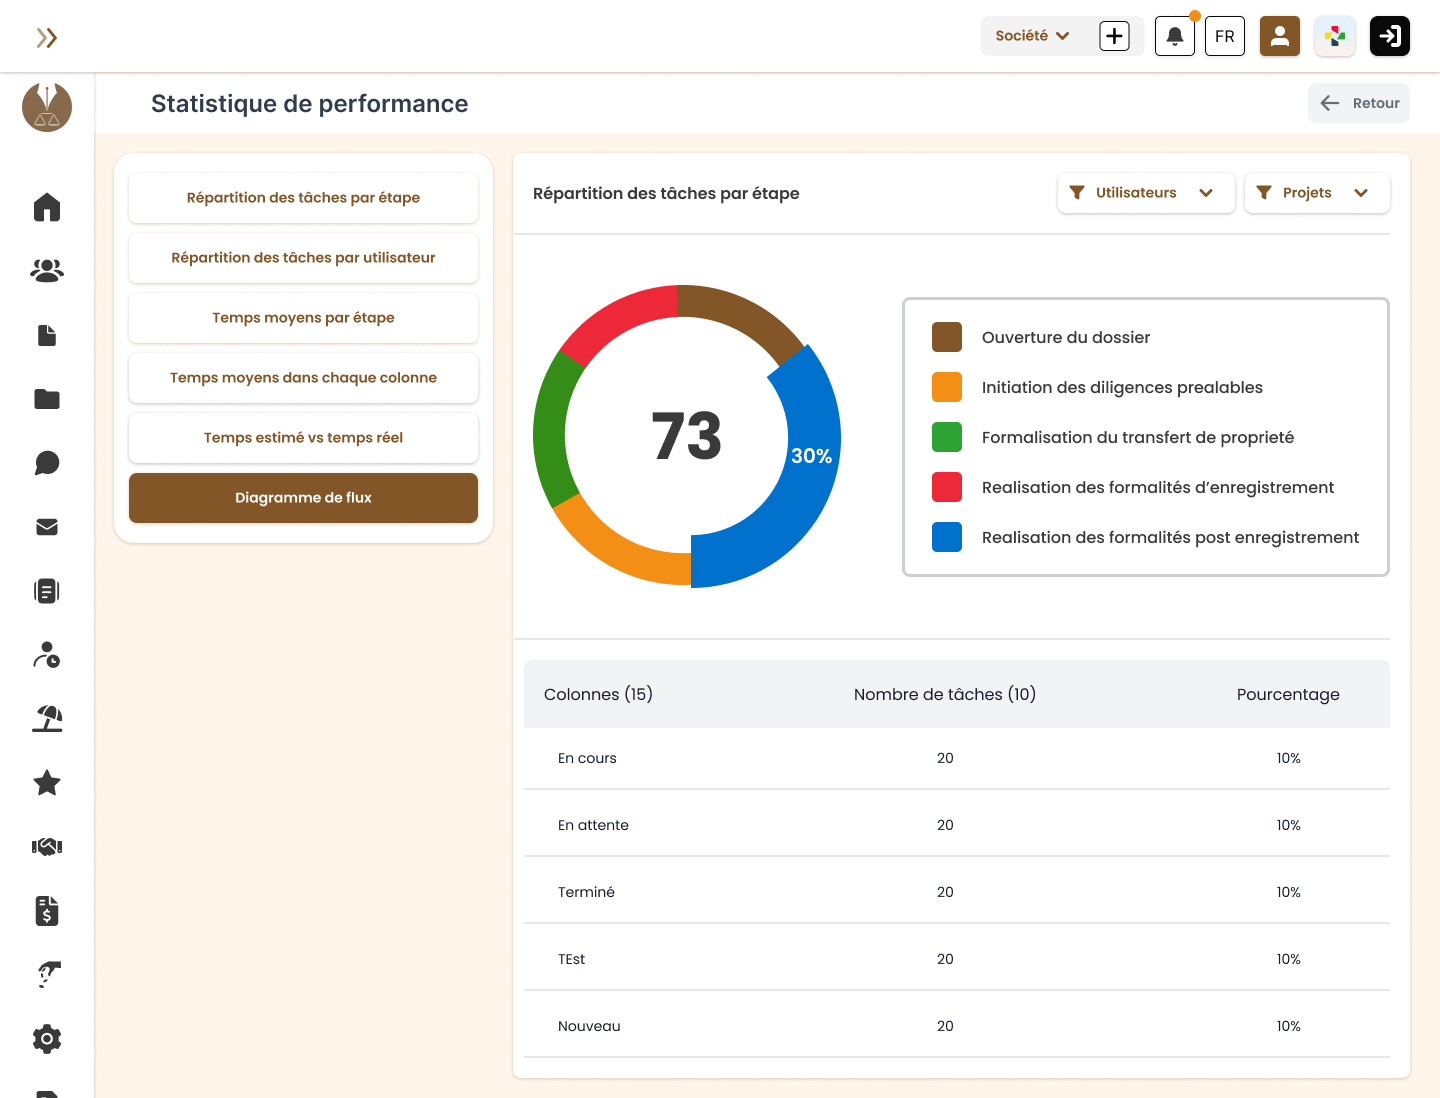Open the Projets filter dropdown
The image size is (1440, 1098).
(1317, 193)
